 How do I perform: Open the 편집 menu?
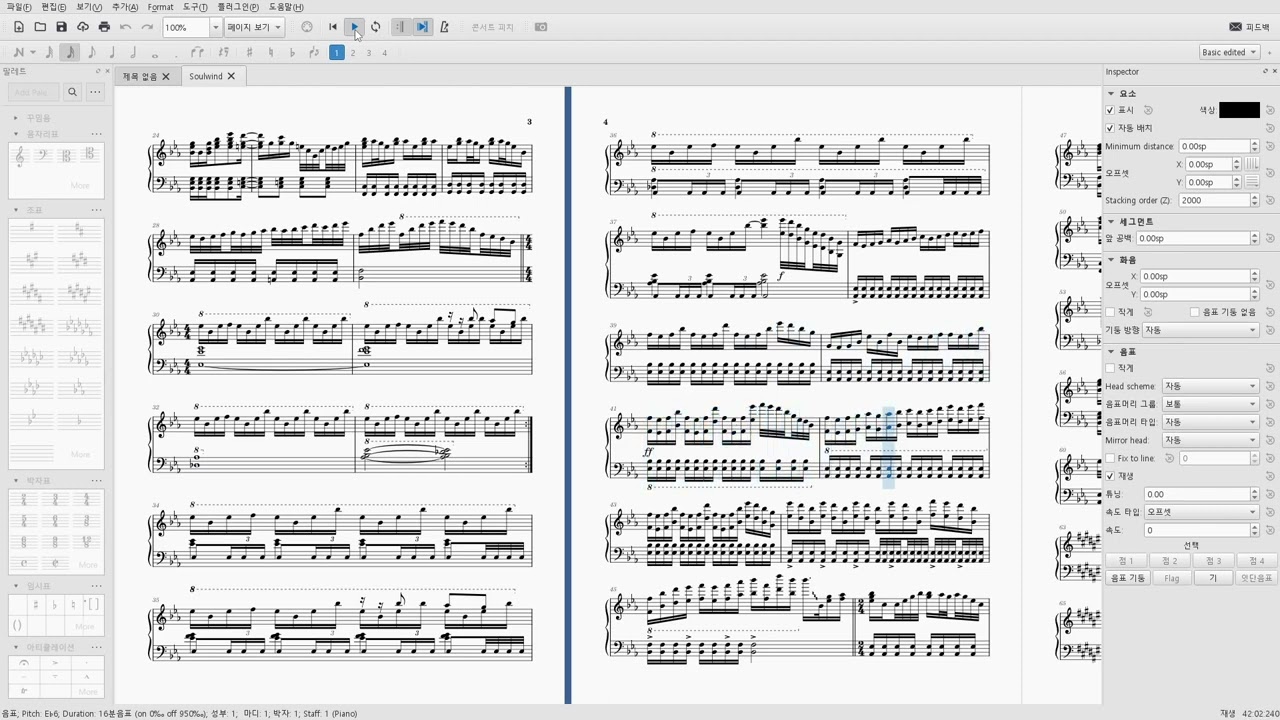[54, 7]
